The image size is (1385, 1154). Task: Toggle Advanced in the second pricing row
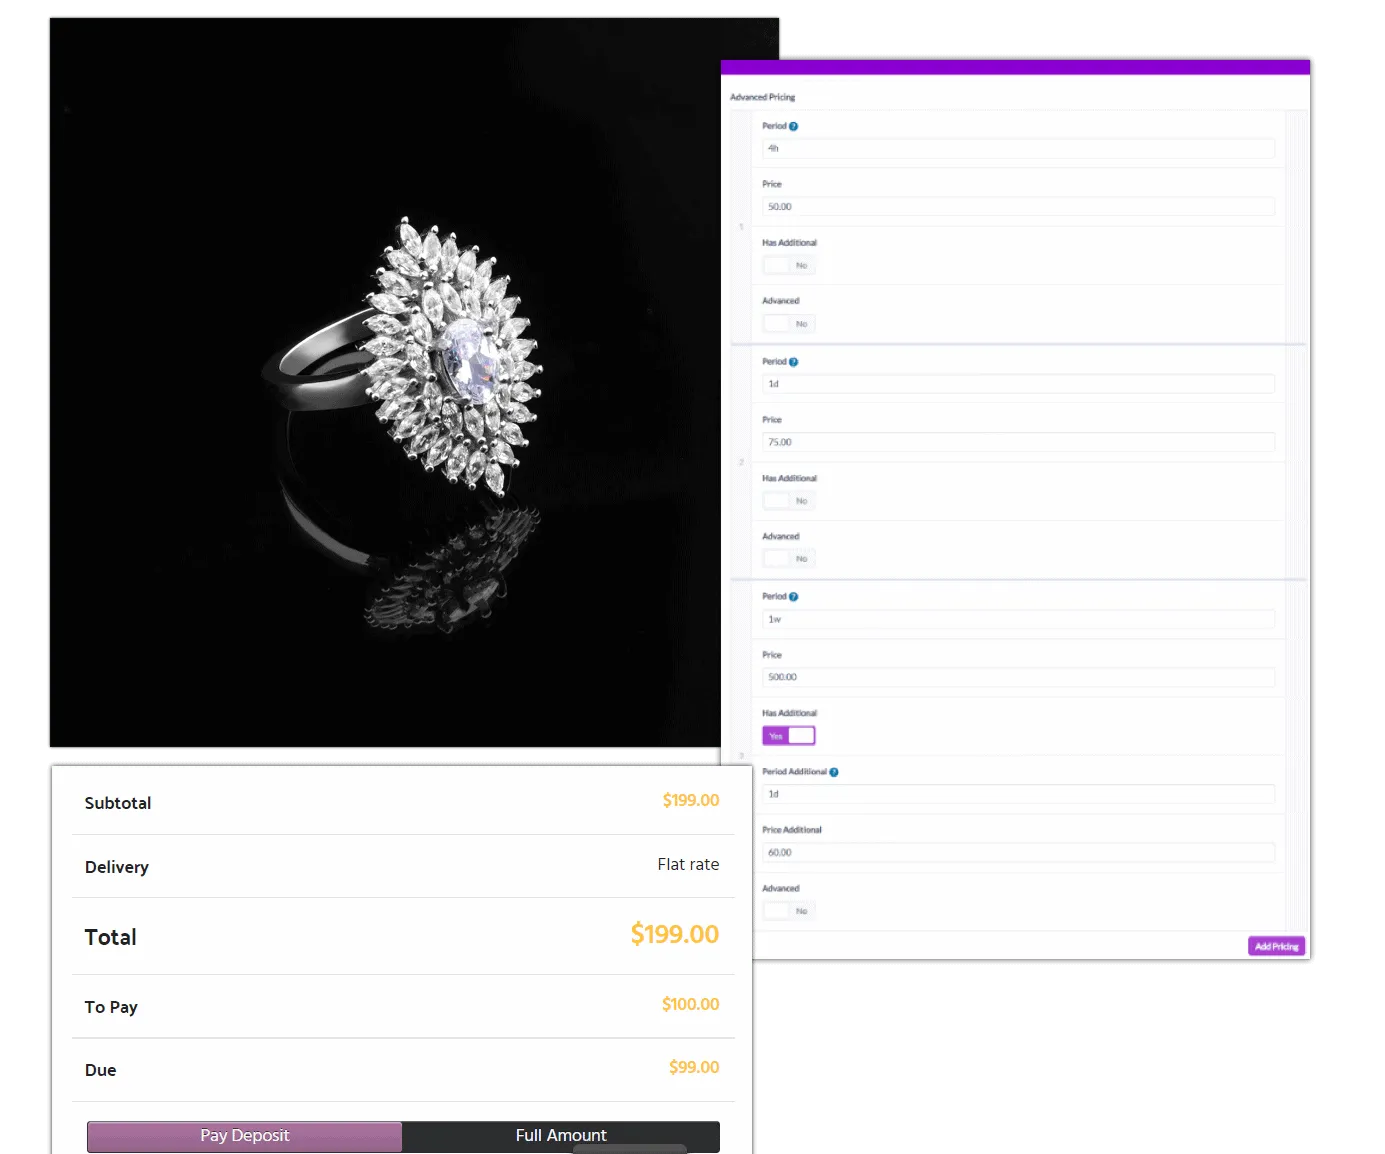coord(789,558)
